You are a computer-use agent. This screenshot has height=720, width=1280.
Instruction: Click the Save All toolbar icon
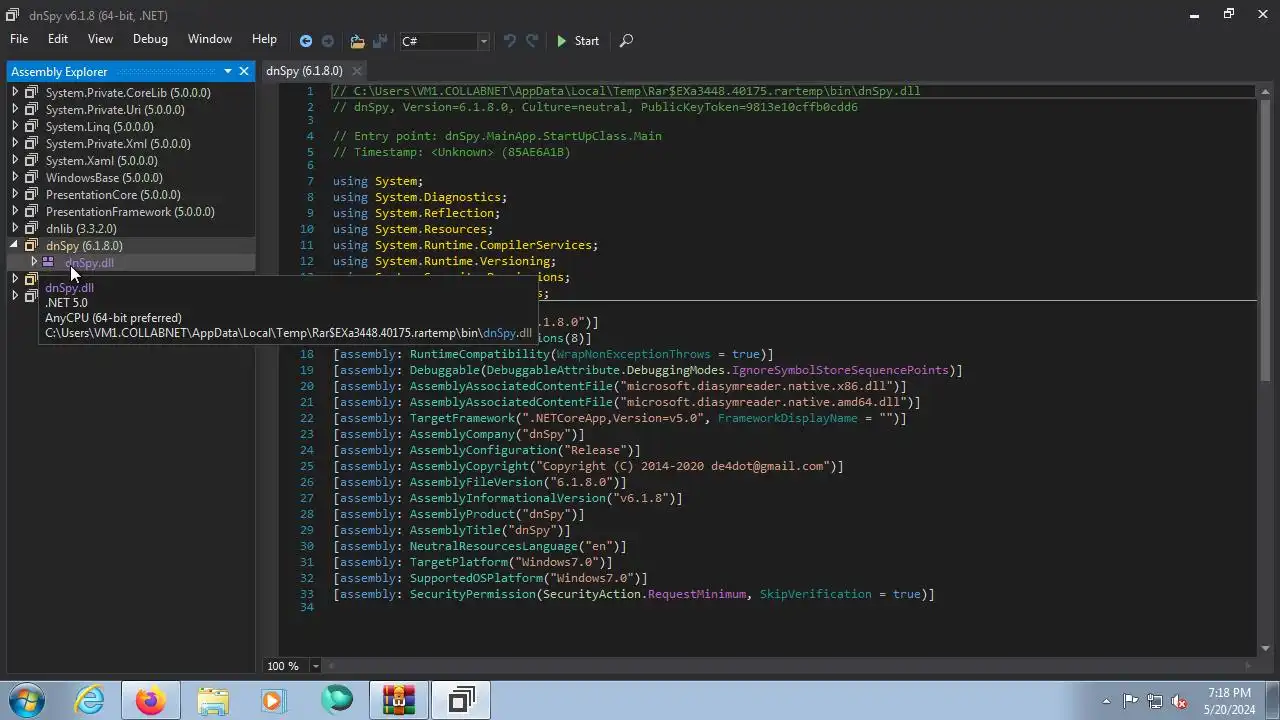pyautogui.click(x=380, y=41)
